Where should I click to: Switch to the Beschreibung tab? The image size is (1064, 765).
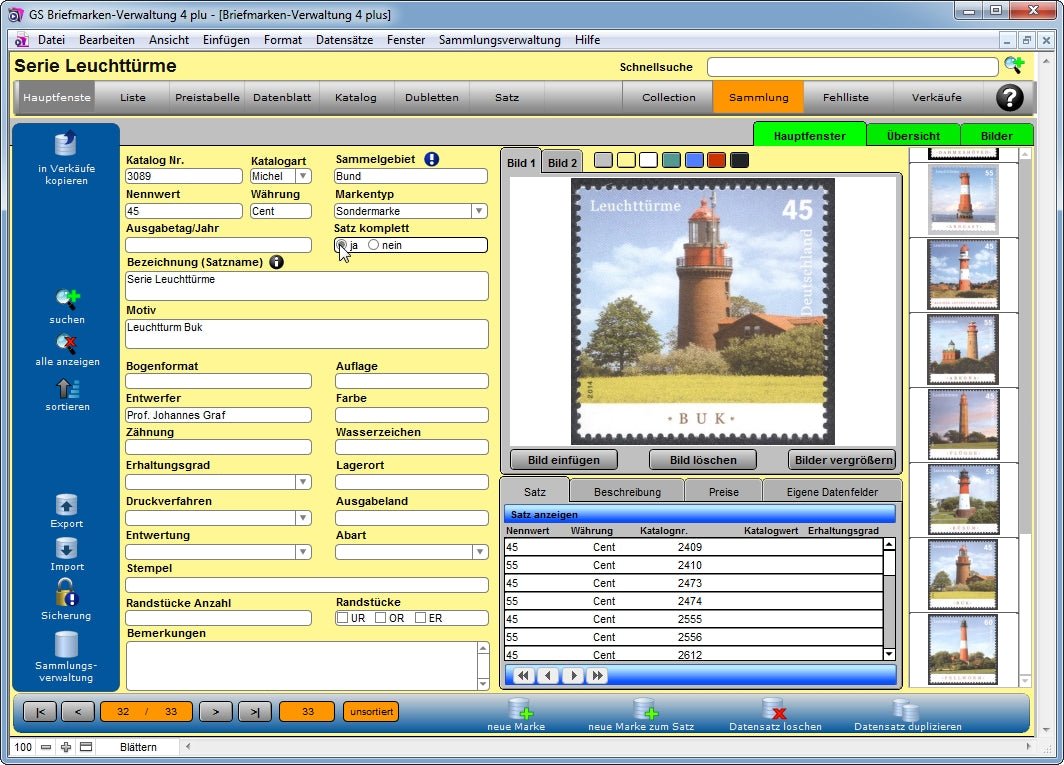627,492
